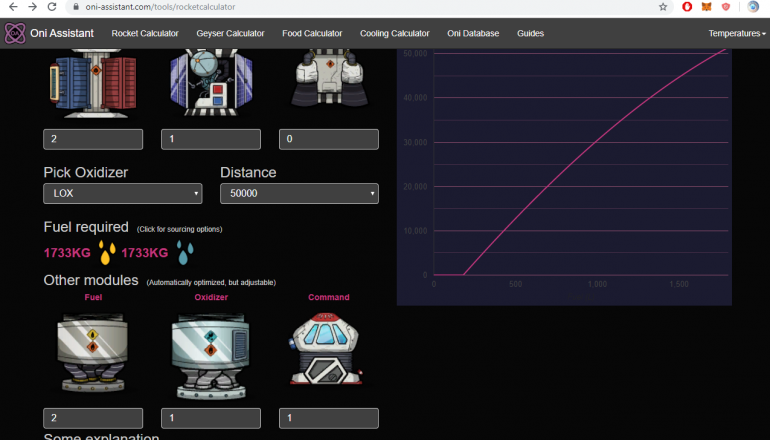The image size is (770, 440).
Task: Reload the page with the refresh icon
Action: [52, 7]
